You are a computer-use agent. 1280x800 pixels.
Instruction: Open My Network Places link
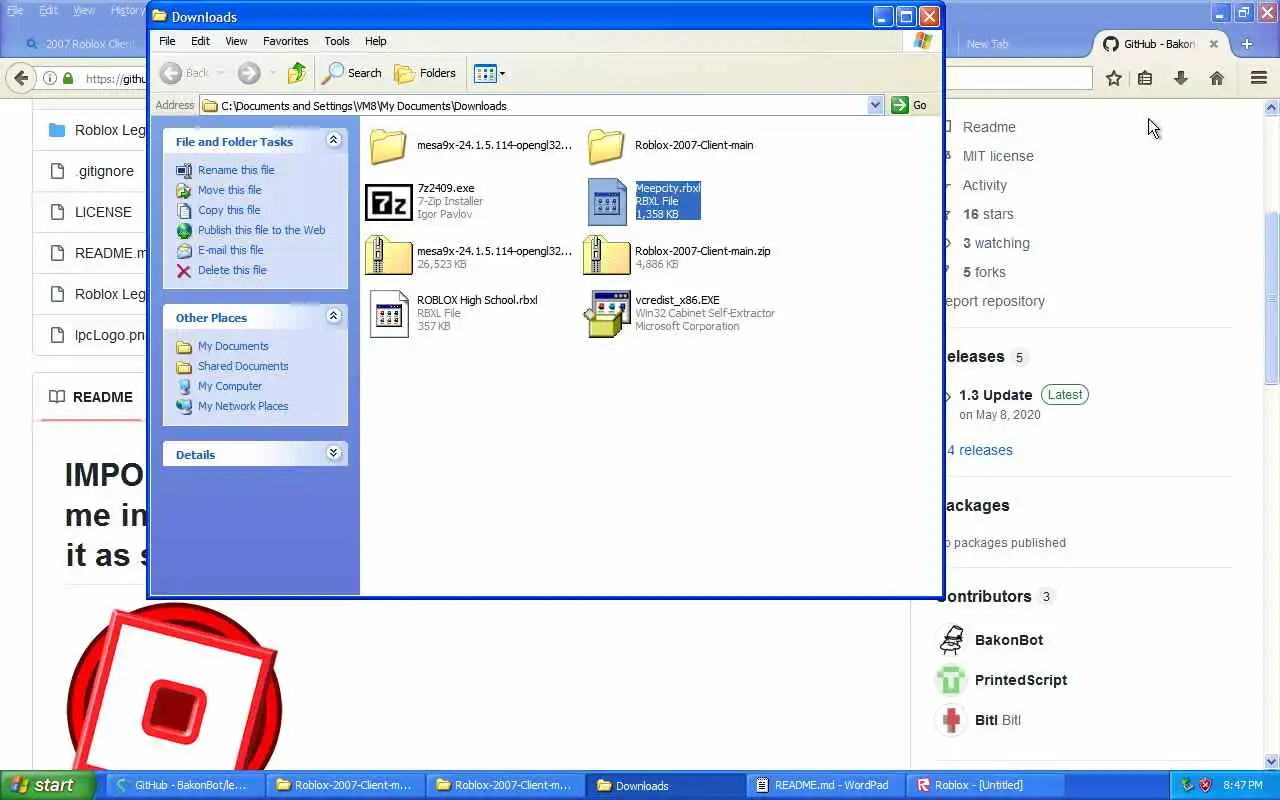(243, 406)
